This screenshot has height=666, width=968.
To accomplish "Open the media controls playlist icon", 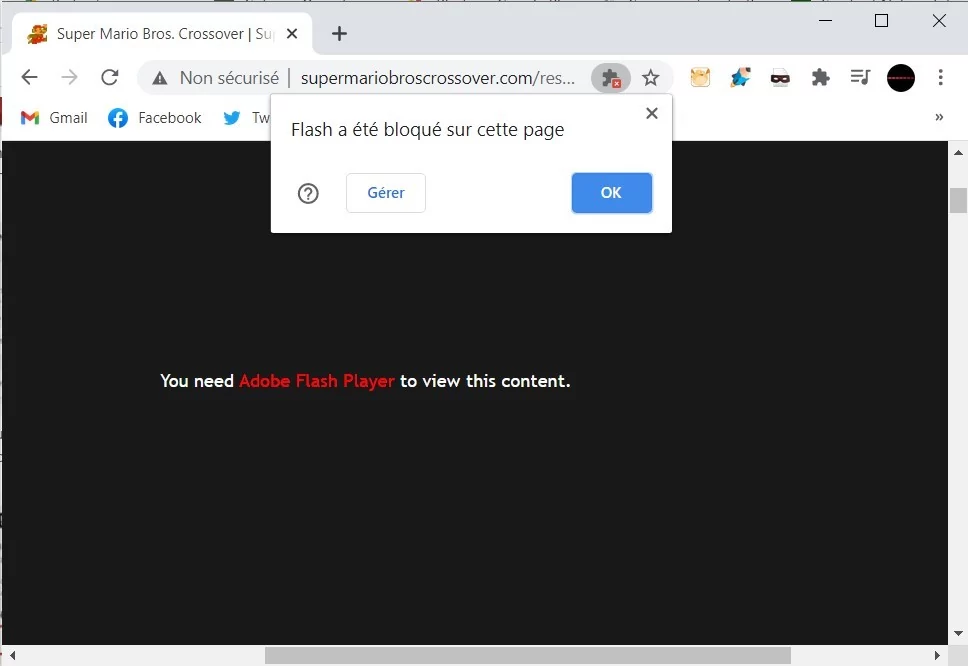I will [x=860, y=78].
